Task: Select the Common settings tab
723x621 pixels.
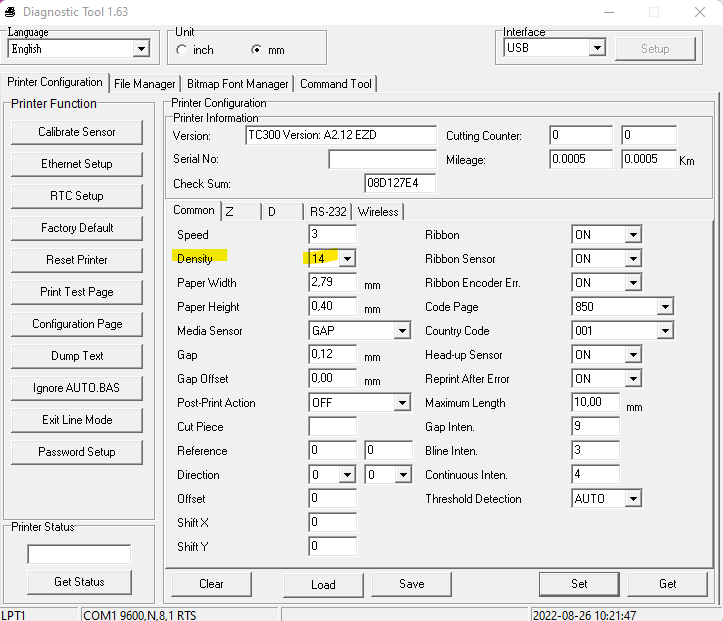Action: 194,210
